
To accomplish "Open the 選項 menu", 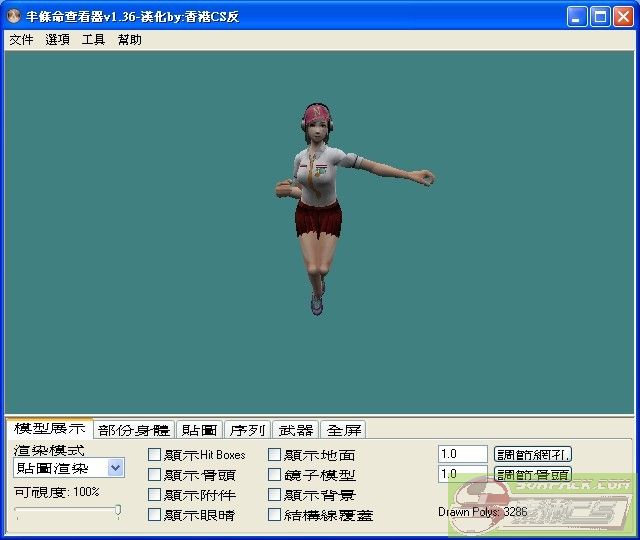I will pyautogui.click(x=57, y=40).
